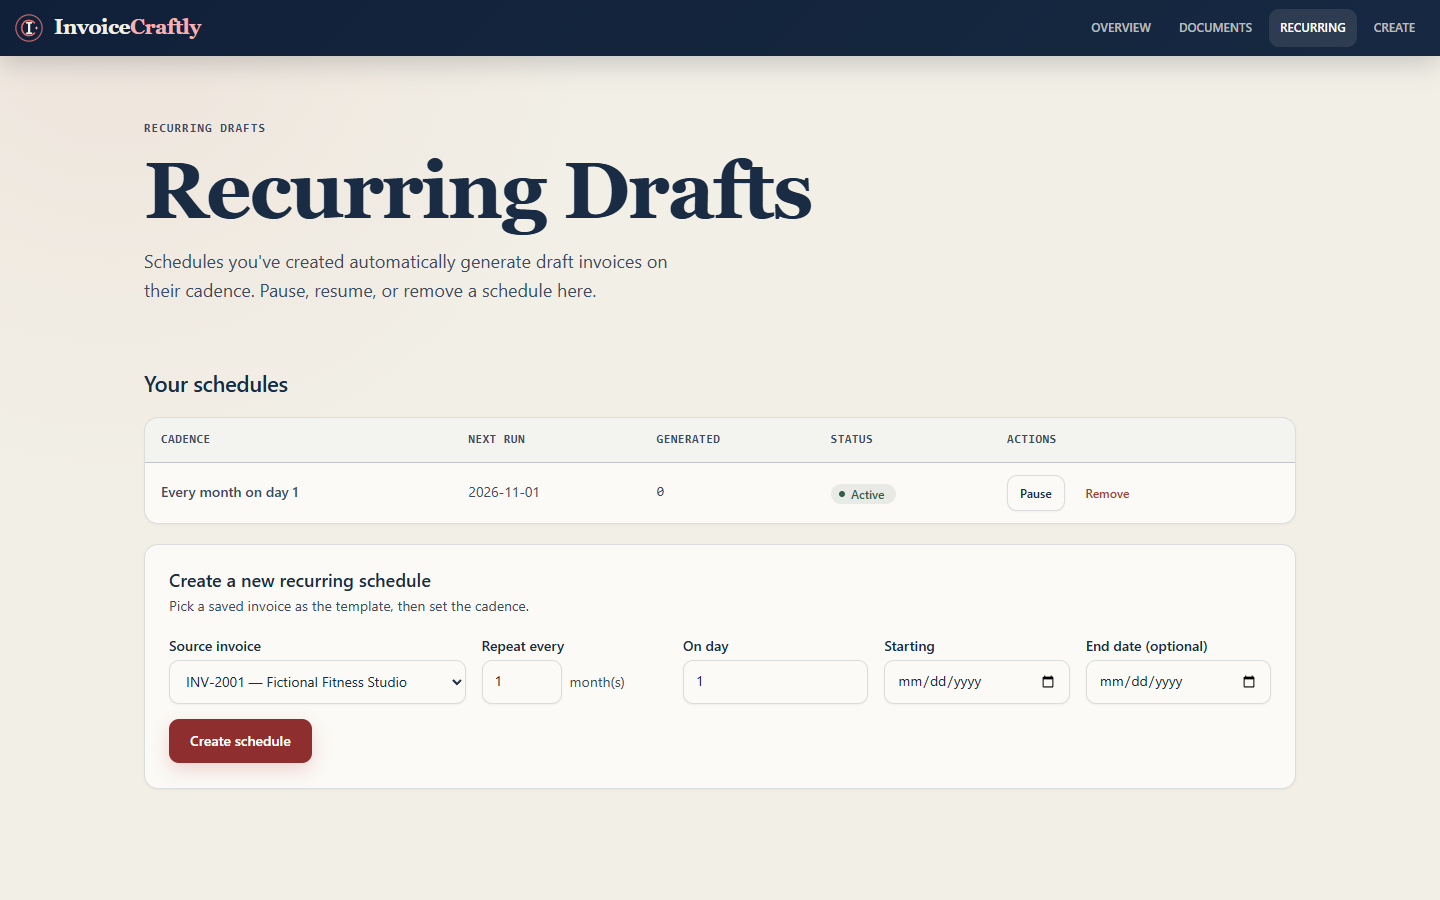Screen dimensions: 1440x900
Task: Click the InvoiceCraftly logo icon
Action: point(29,28)
